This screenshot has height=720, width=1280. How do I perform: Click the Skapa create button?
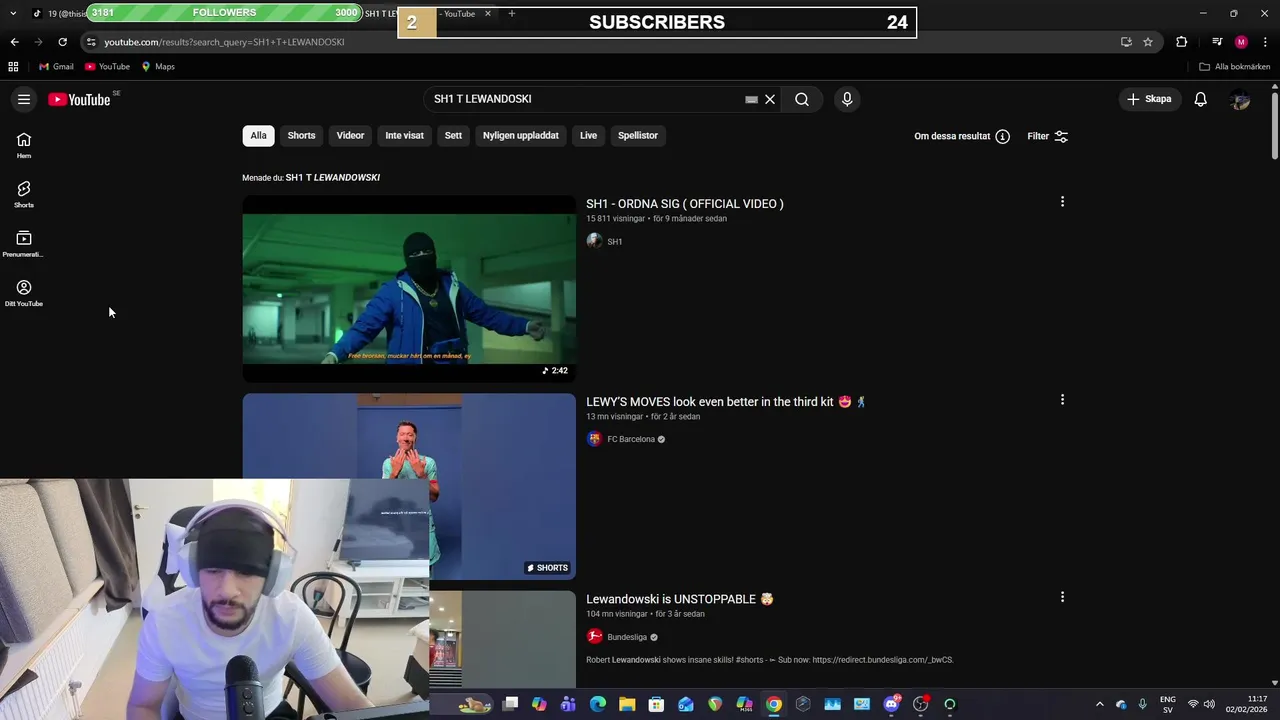click(1149, 99)
